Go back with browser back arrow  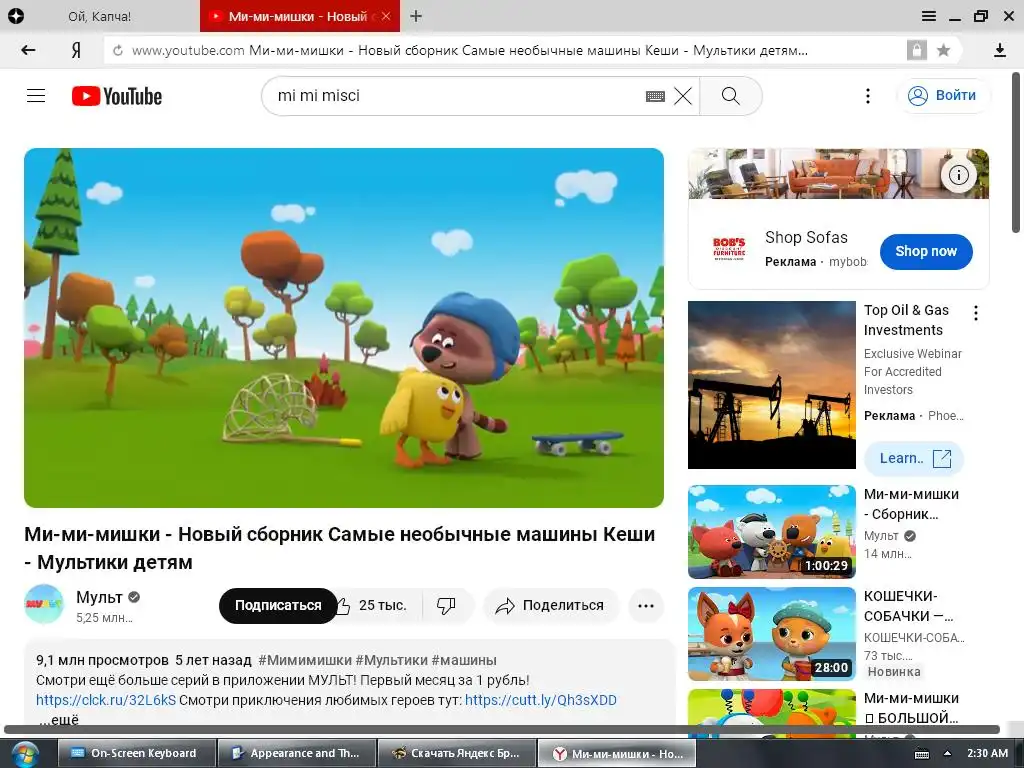pyautogui.click(x=28, y=50)
